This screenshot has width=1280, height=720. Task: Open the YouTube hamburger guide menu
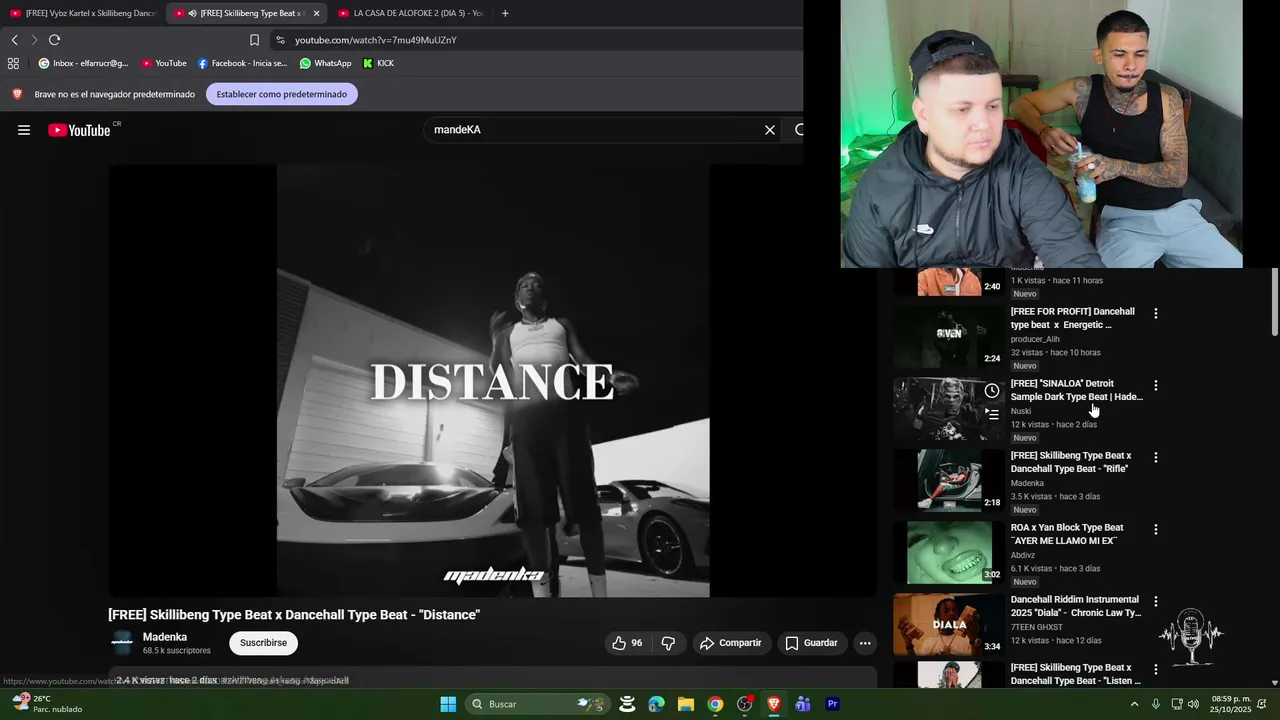click(x=24, y=130)
